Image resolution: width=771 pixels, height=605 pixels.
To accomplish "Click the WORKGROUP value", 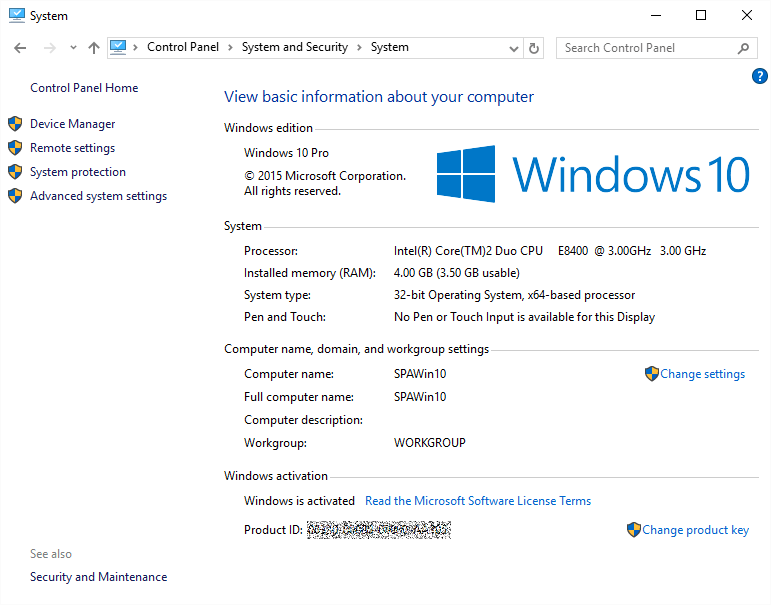I will [429, 443].
